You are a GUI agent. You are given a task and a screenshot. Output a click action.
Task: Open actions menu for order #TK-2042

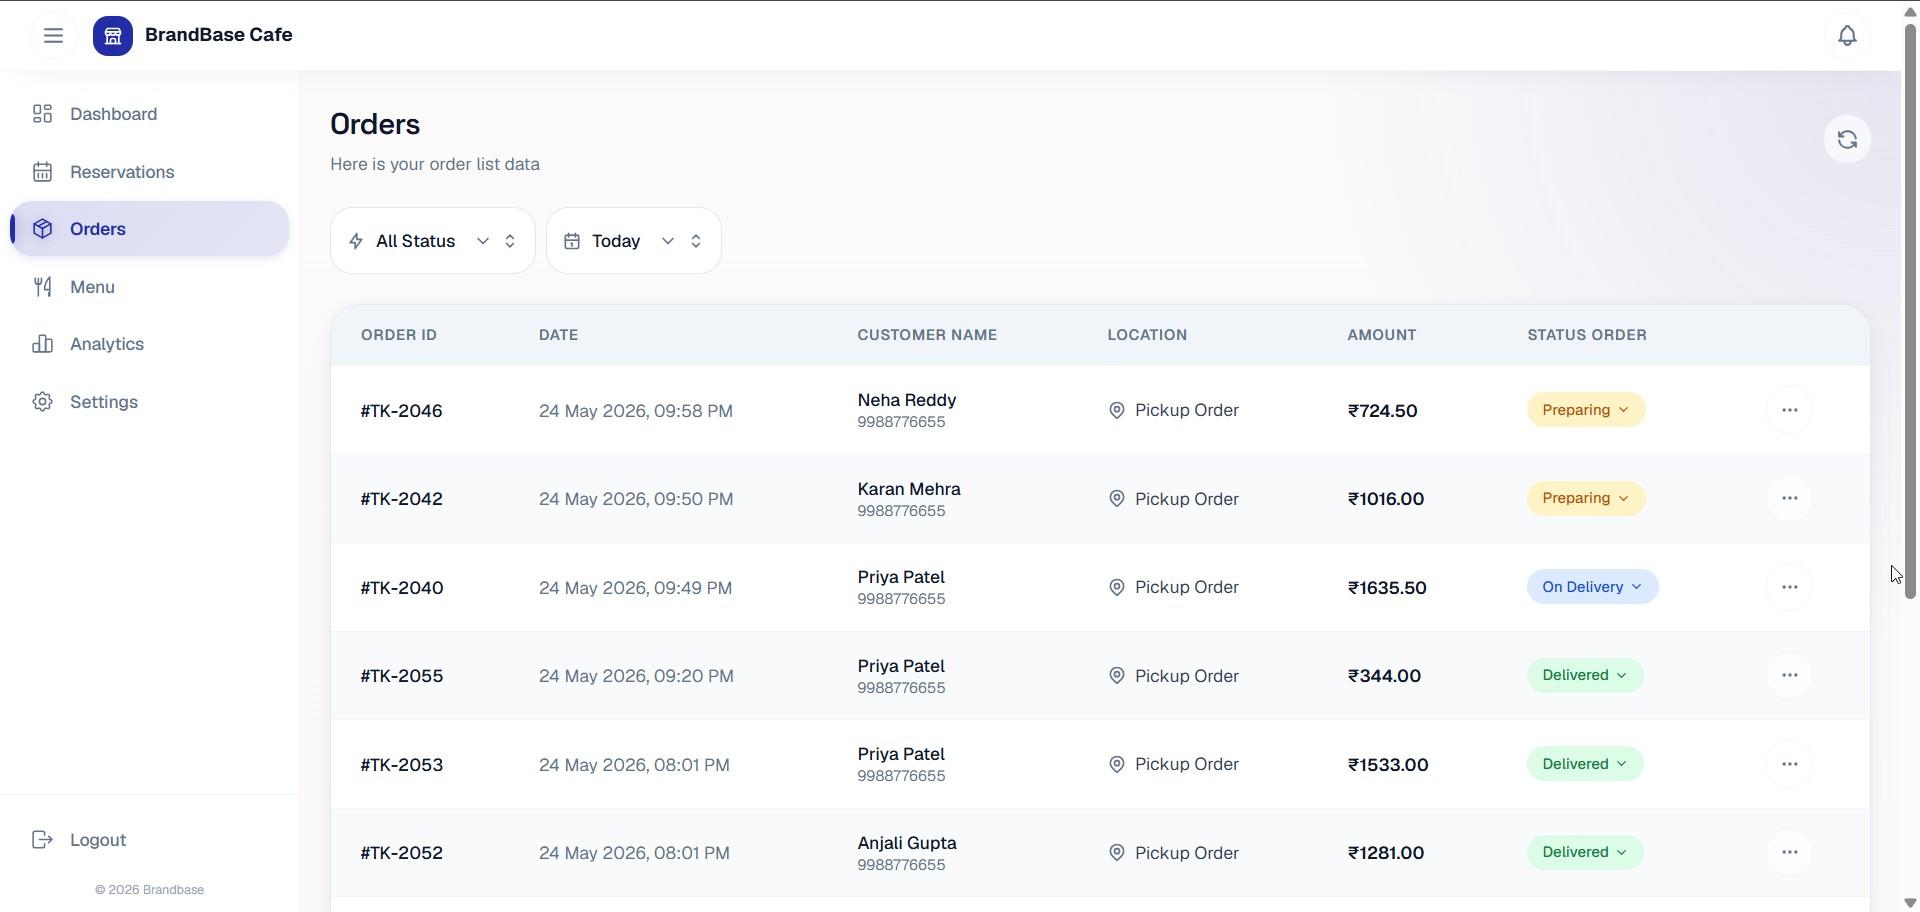pos(1789,498)
